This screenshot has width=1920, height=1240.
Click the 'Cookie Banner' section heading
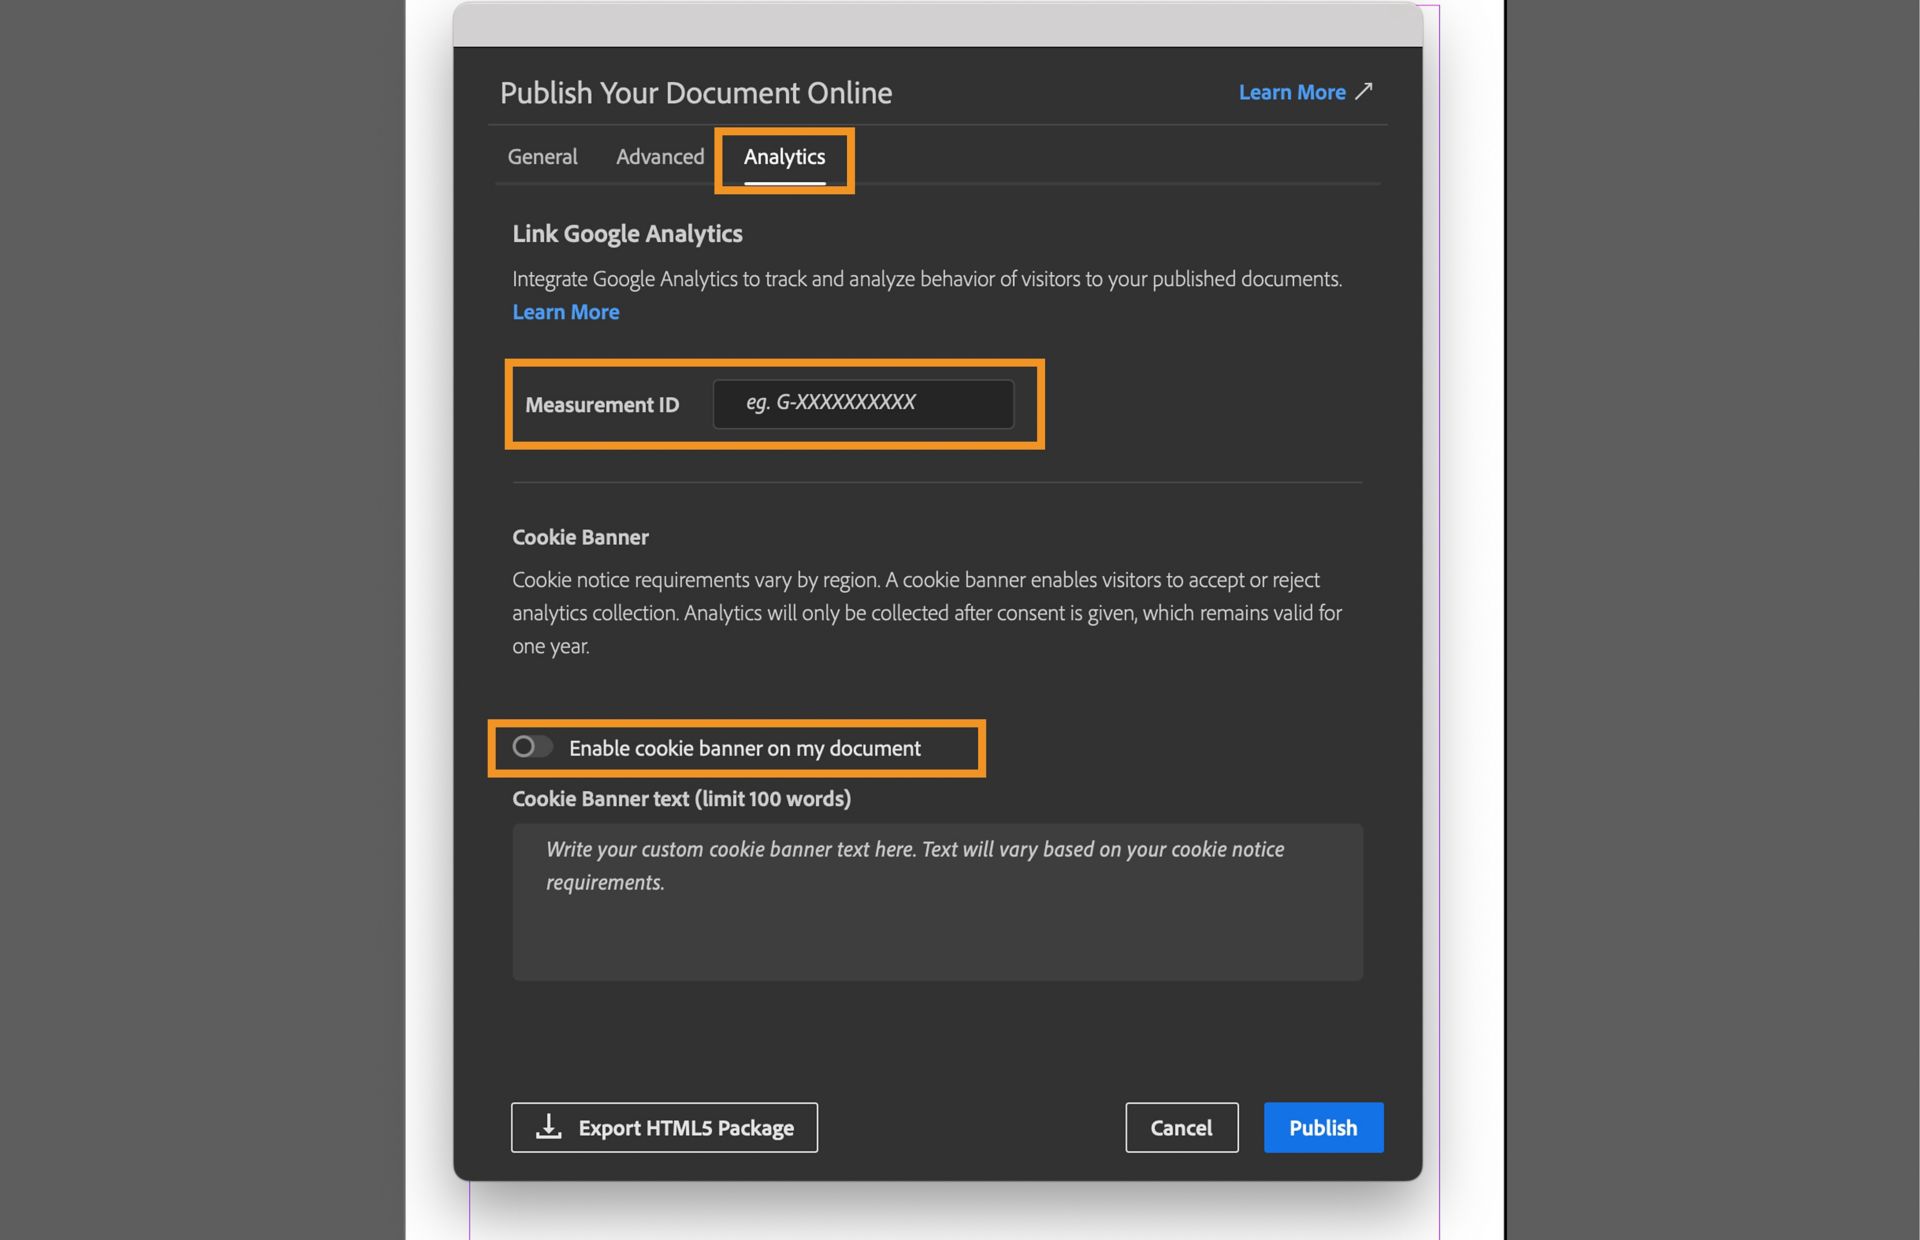(580, 537)
